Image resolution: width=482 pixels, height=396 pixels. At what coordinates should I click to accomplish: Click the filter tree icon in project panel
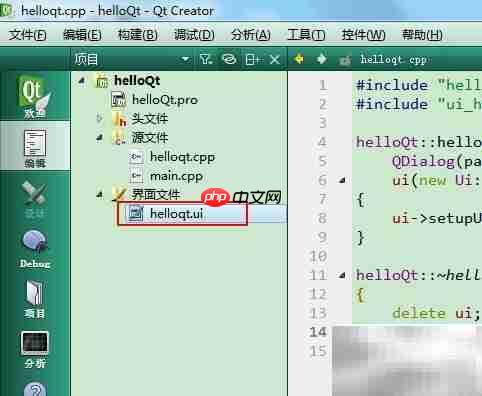point(206,60)
